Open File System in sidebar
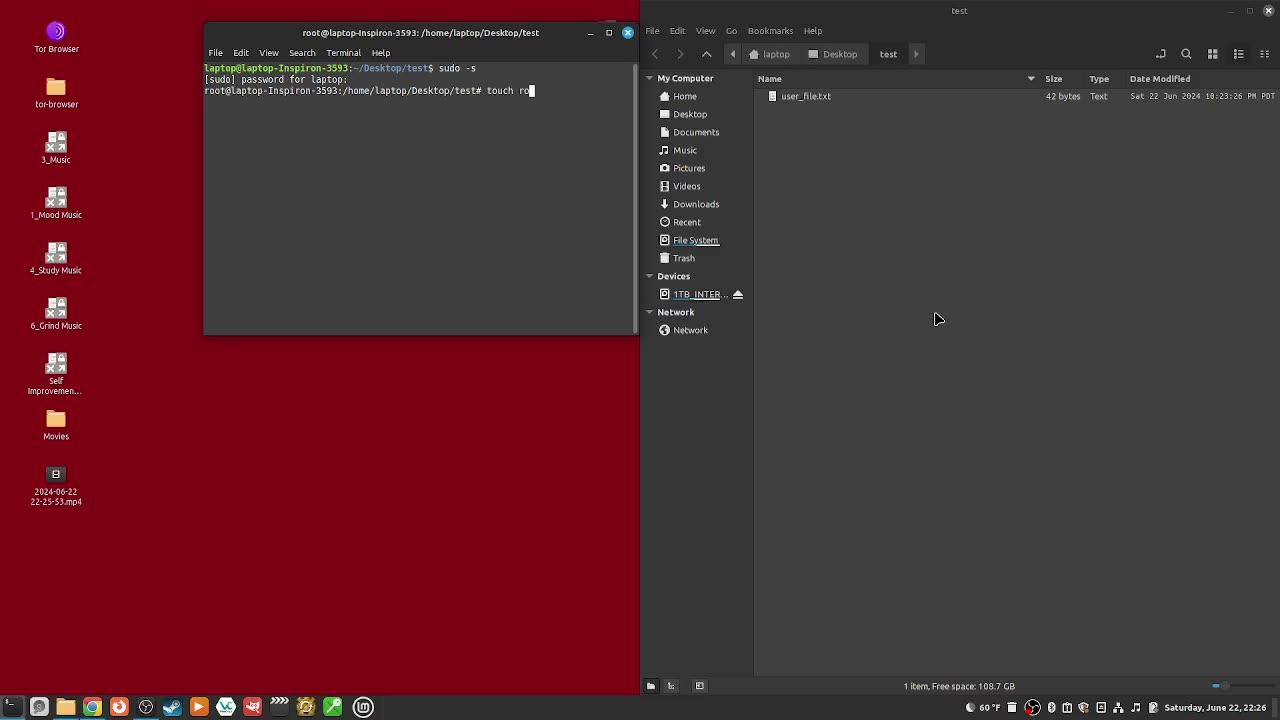 (696, 240)
